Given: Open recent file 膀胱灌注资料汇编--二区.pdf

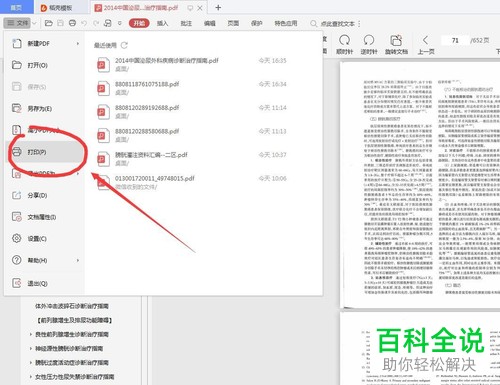Looking at the screenshot, I should point(192,159).
